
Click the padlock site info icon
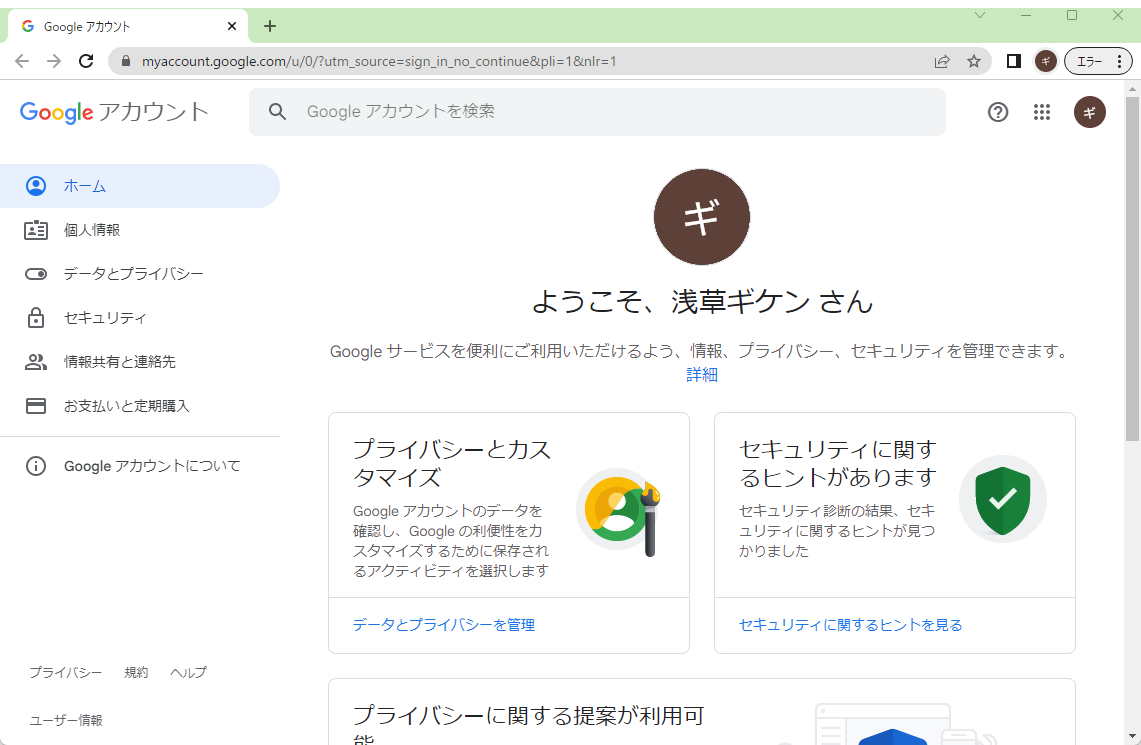(x=126, y=61)
